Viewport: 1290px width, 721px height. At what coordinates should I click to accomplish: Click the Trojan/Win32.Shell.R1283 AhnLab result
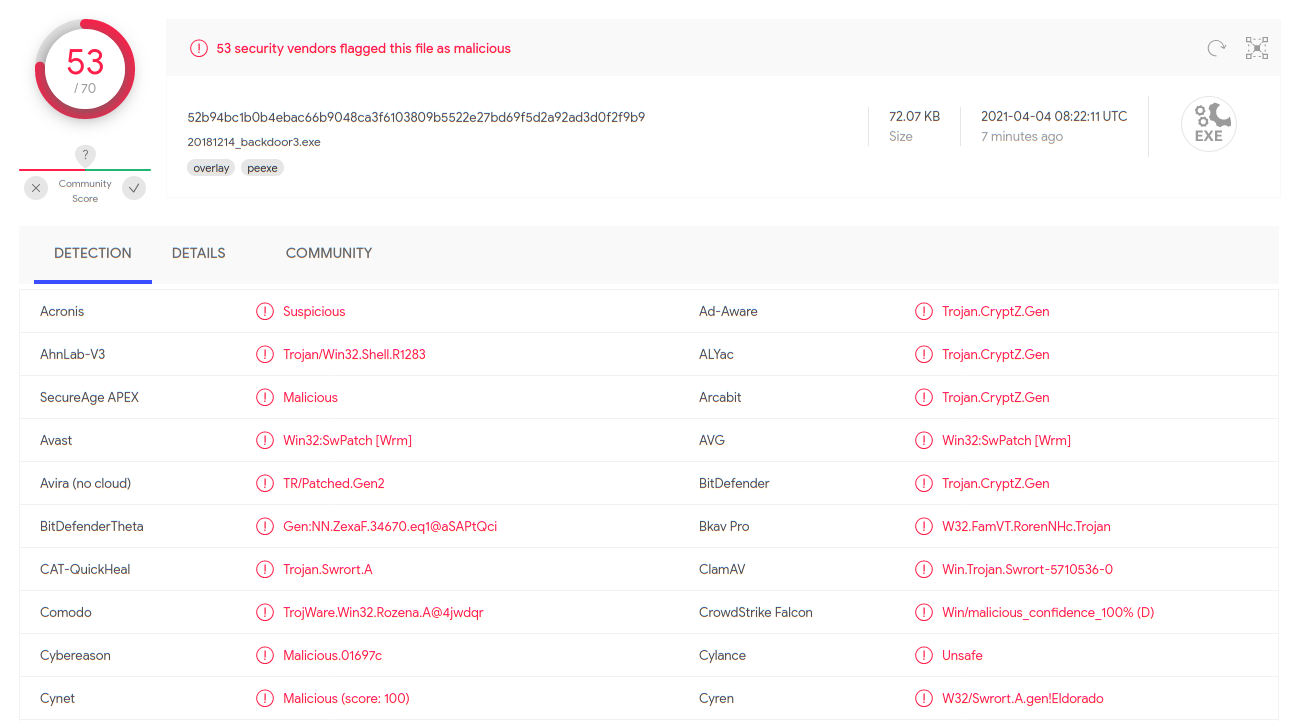pos(354,354)
